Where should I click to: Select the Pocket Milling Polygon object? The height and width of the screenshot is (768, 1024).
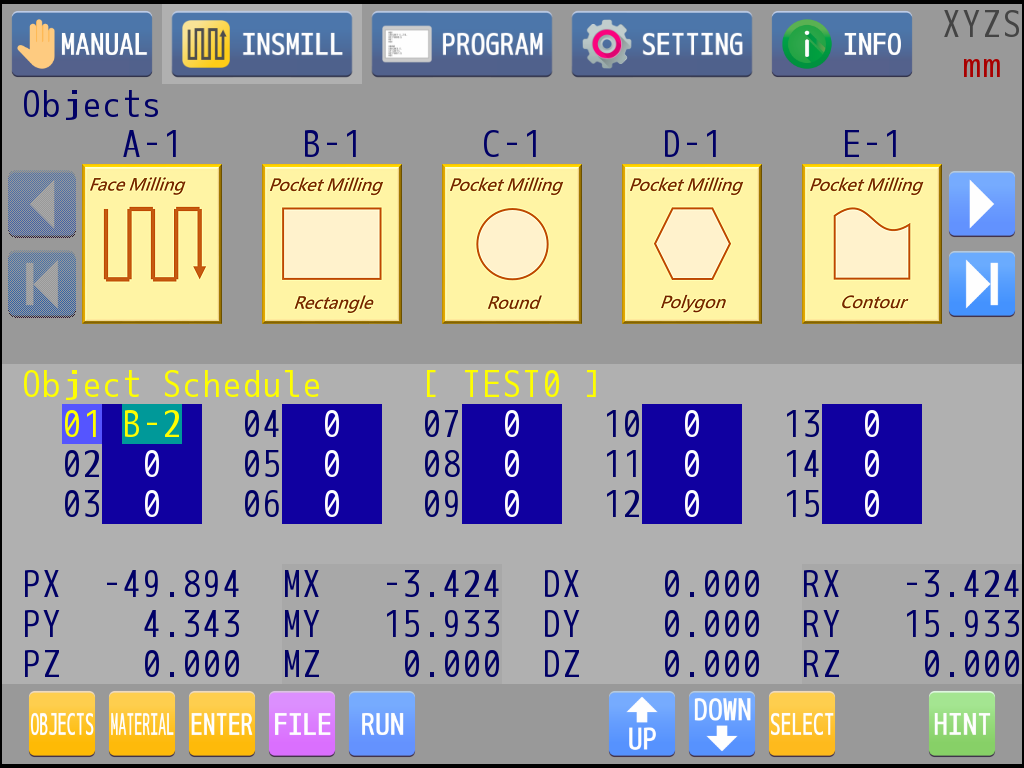[691, 243]
